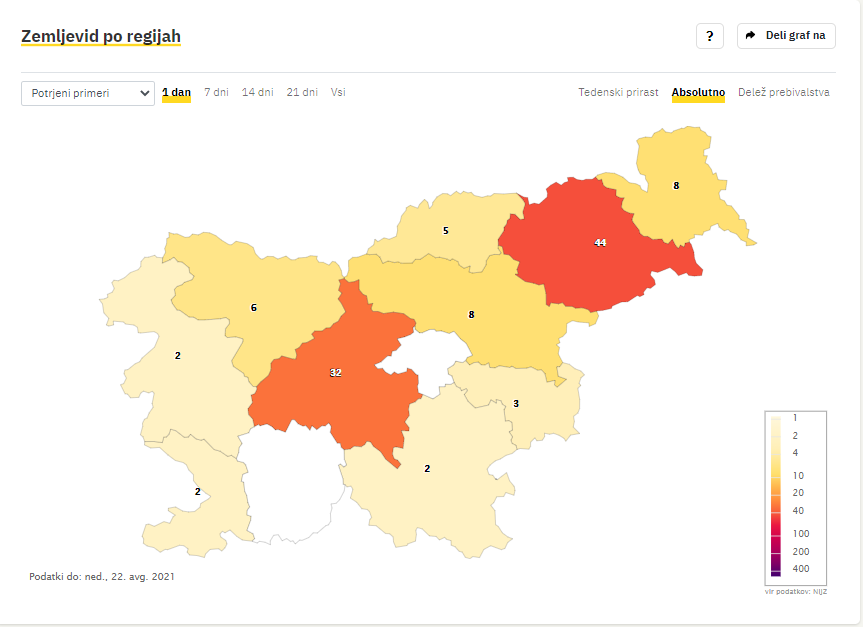Show all data with Vsi
863x627 pixels.
(x=338, y=92)
